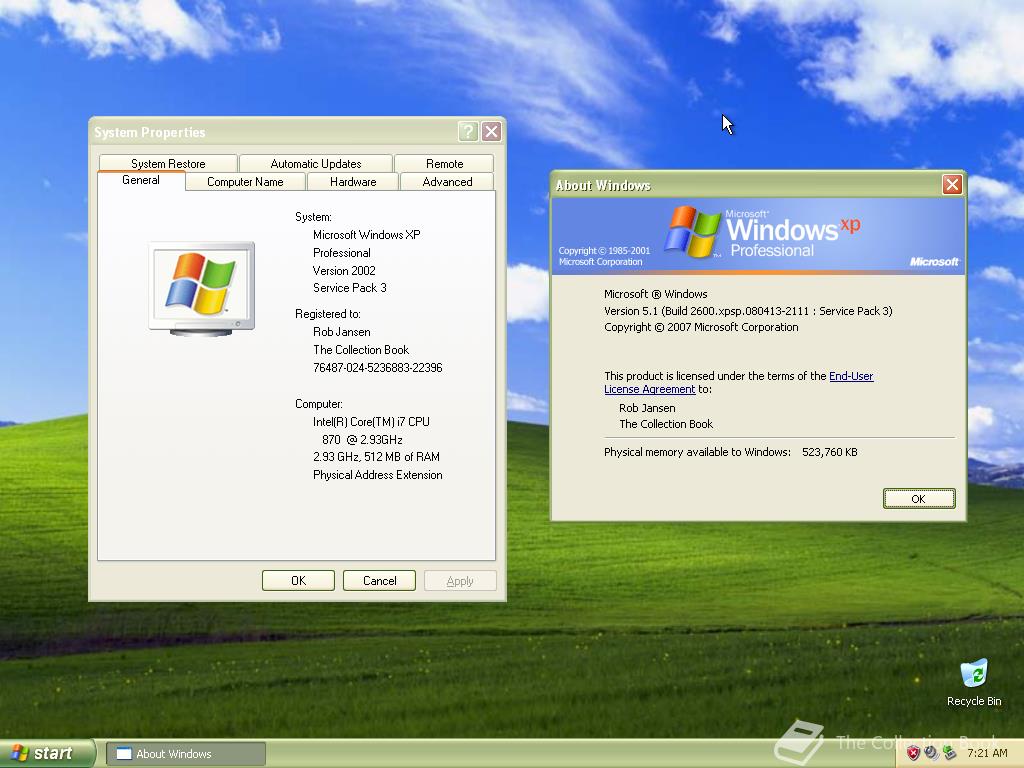Click 'Rob Jansen' in About Windows
1024x768 pixels.
[x=647, y=408]
